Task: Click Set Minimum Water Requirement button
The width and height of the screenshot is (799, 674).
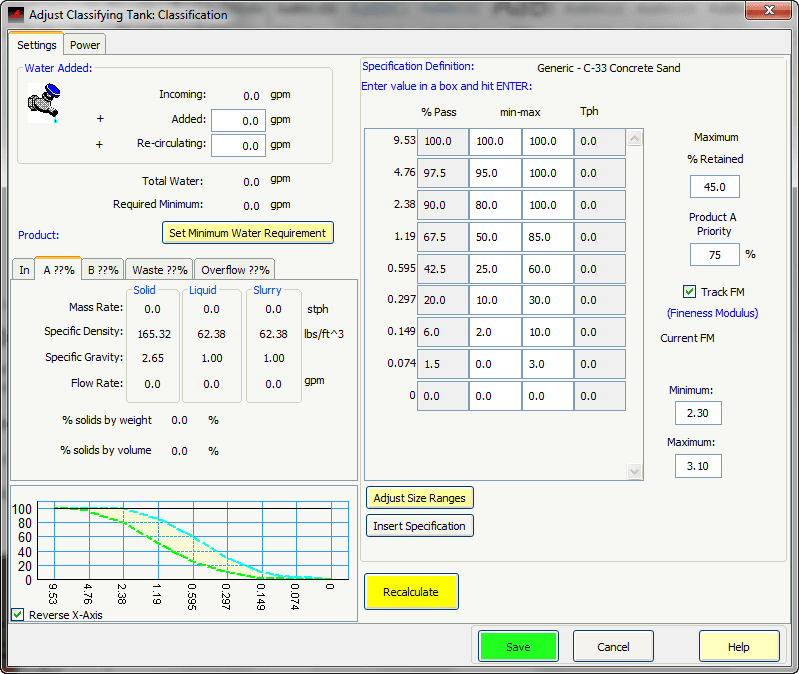Action: [247, 233]
